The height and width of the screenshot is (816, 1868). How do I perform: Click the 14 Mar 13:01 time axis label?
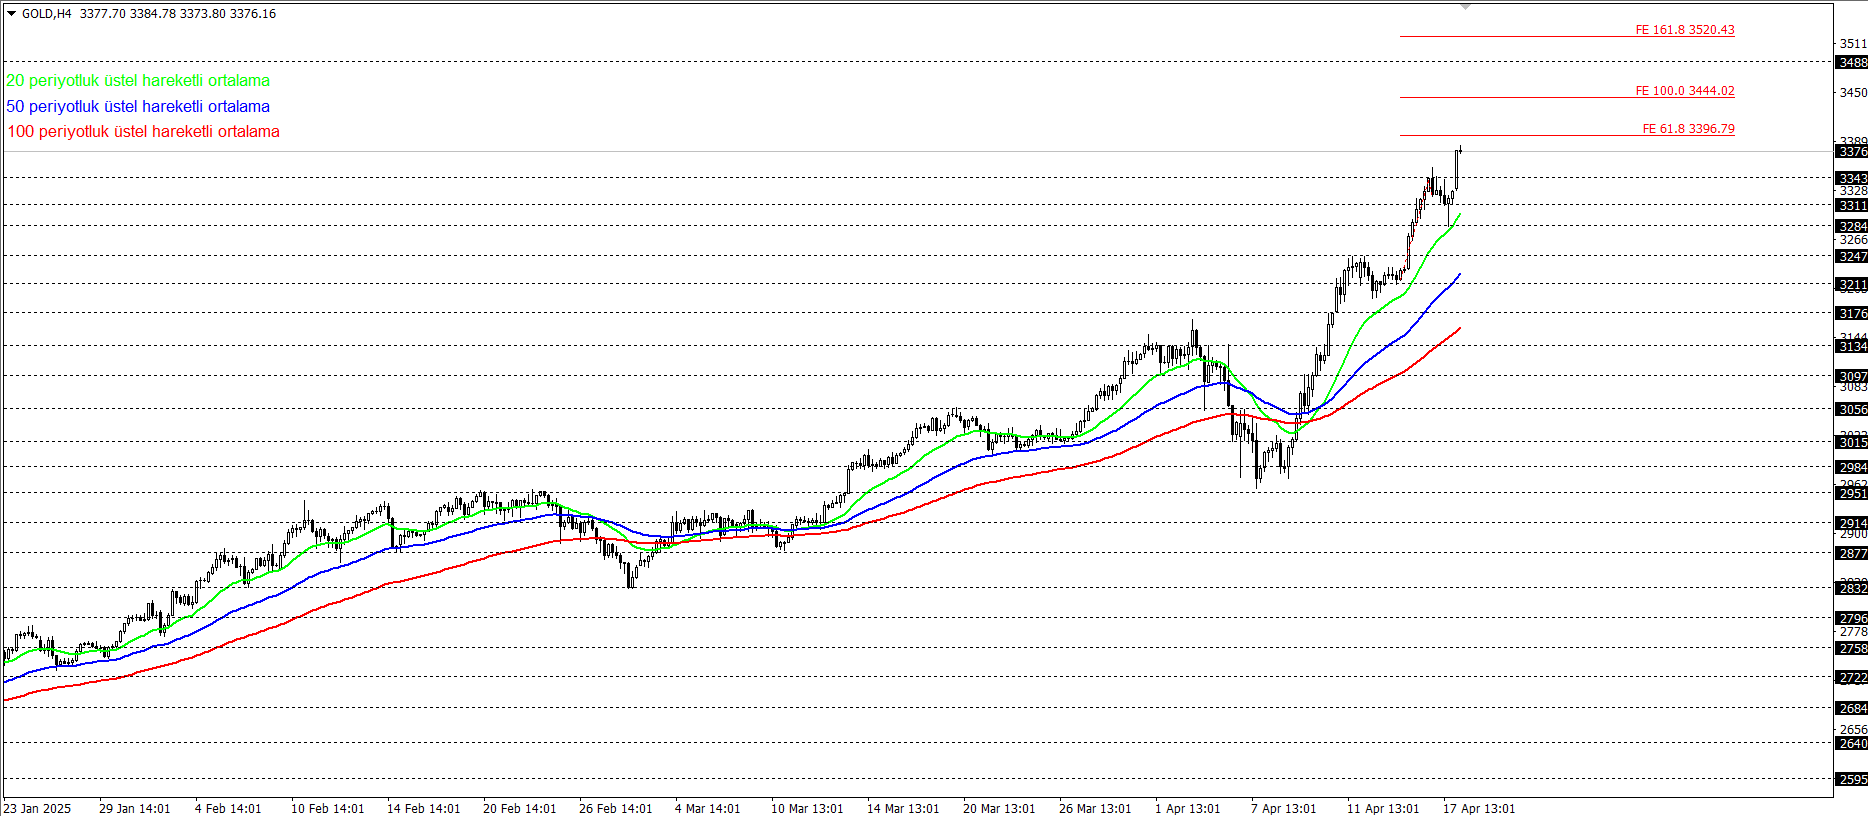coord(903,809)
